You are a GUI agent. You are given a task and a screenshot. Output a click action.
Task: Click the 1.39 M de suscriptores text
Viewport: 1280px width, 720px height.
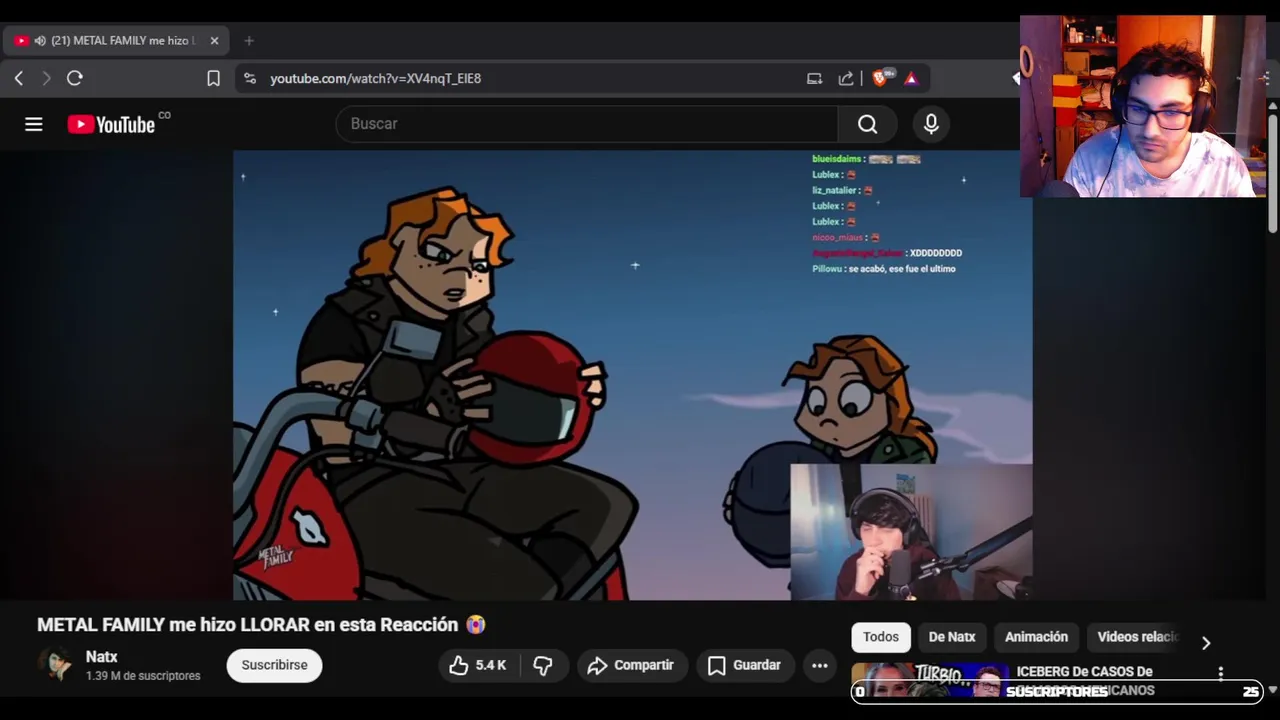tap(143, 676)
